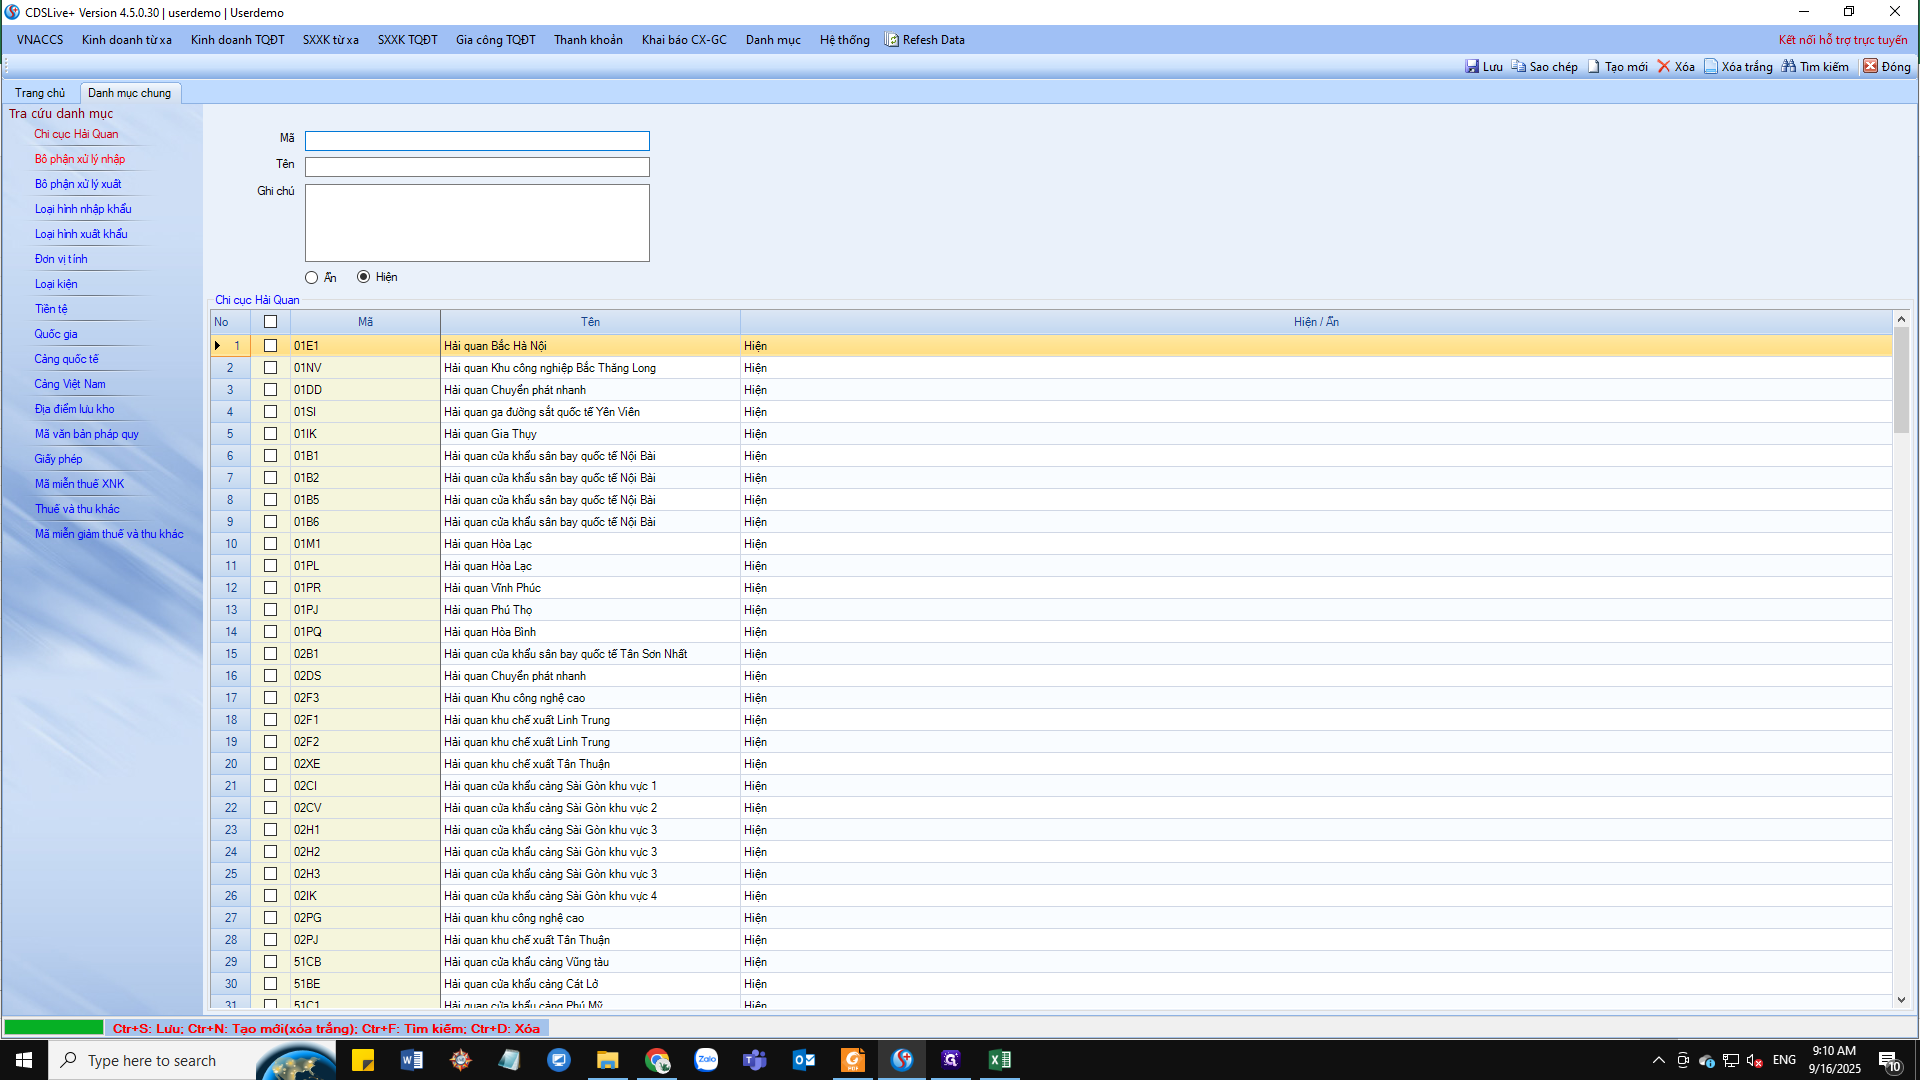Click the Sao chép copy icon

coord(1518,67)
